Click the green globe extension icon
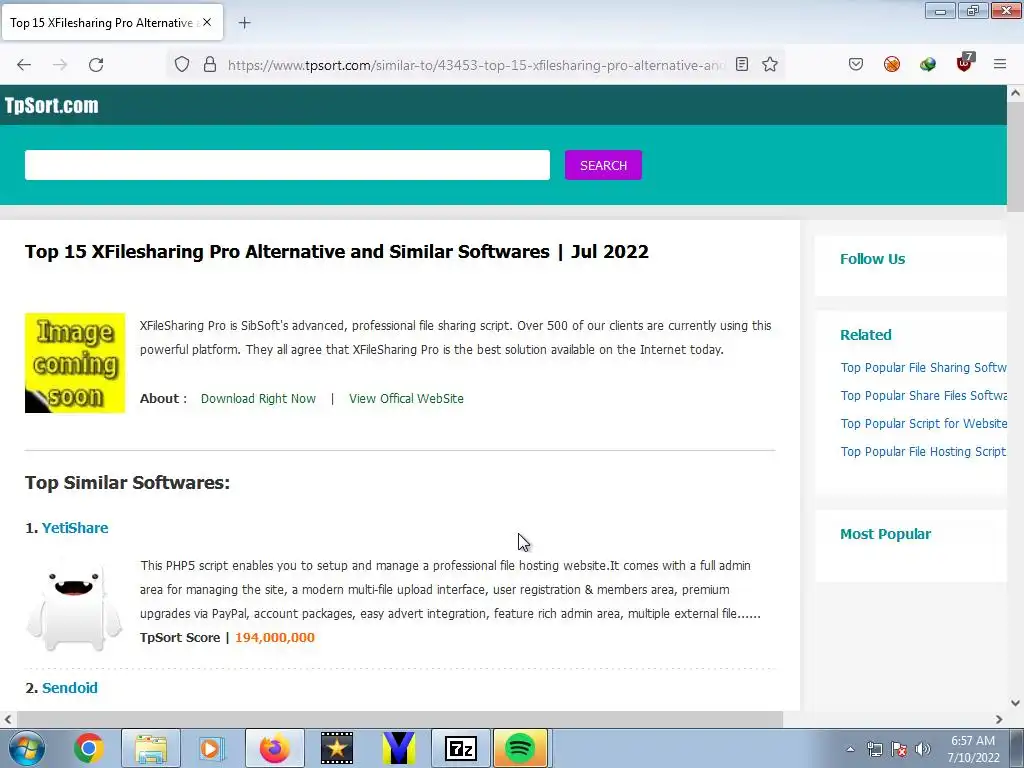The image size is (1024, 768). (927, 64)
